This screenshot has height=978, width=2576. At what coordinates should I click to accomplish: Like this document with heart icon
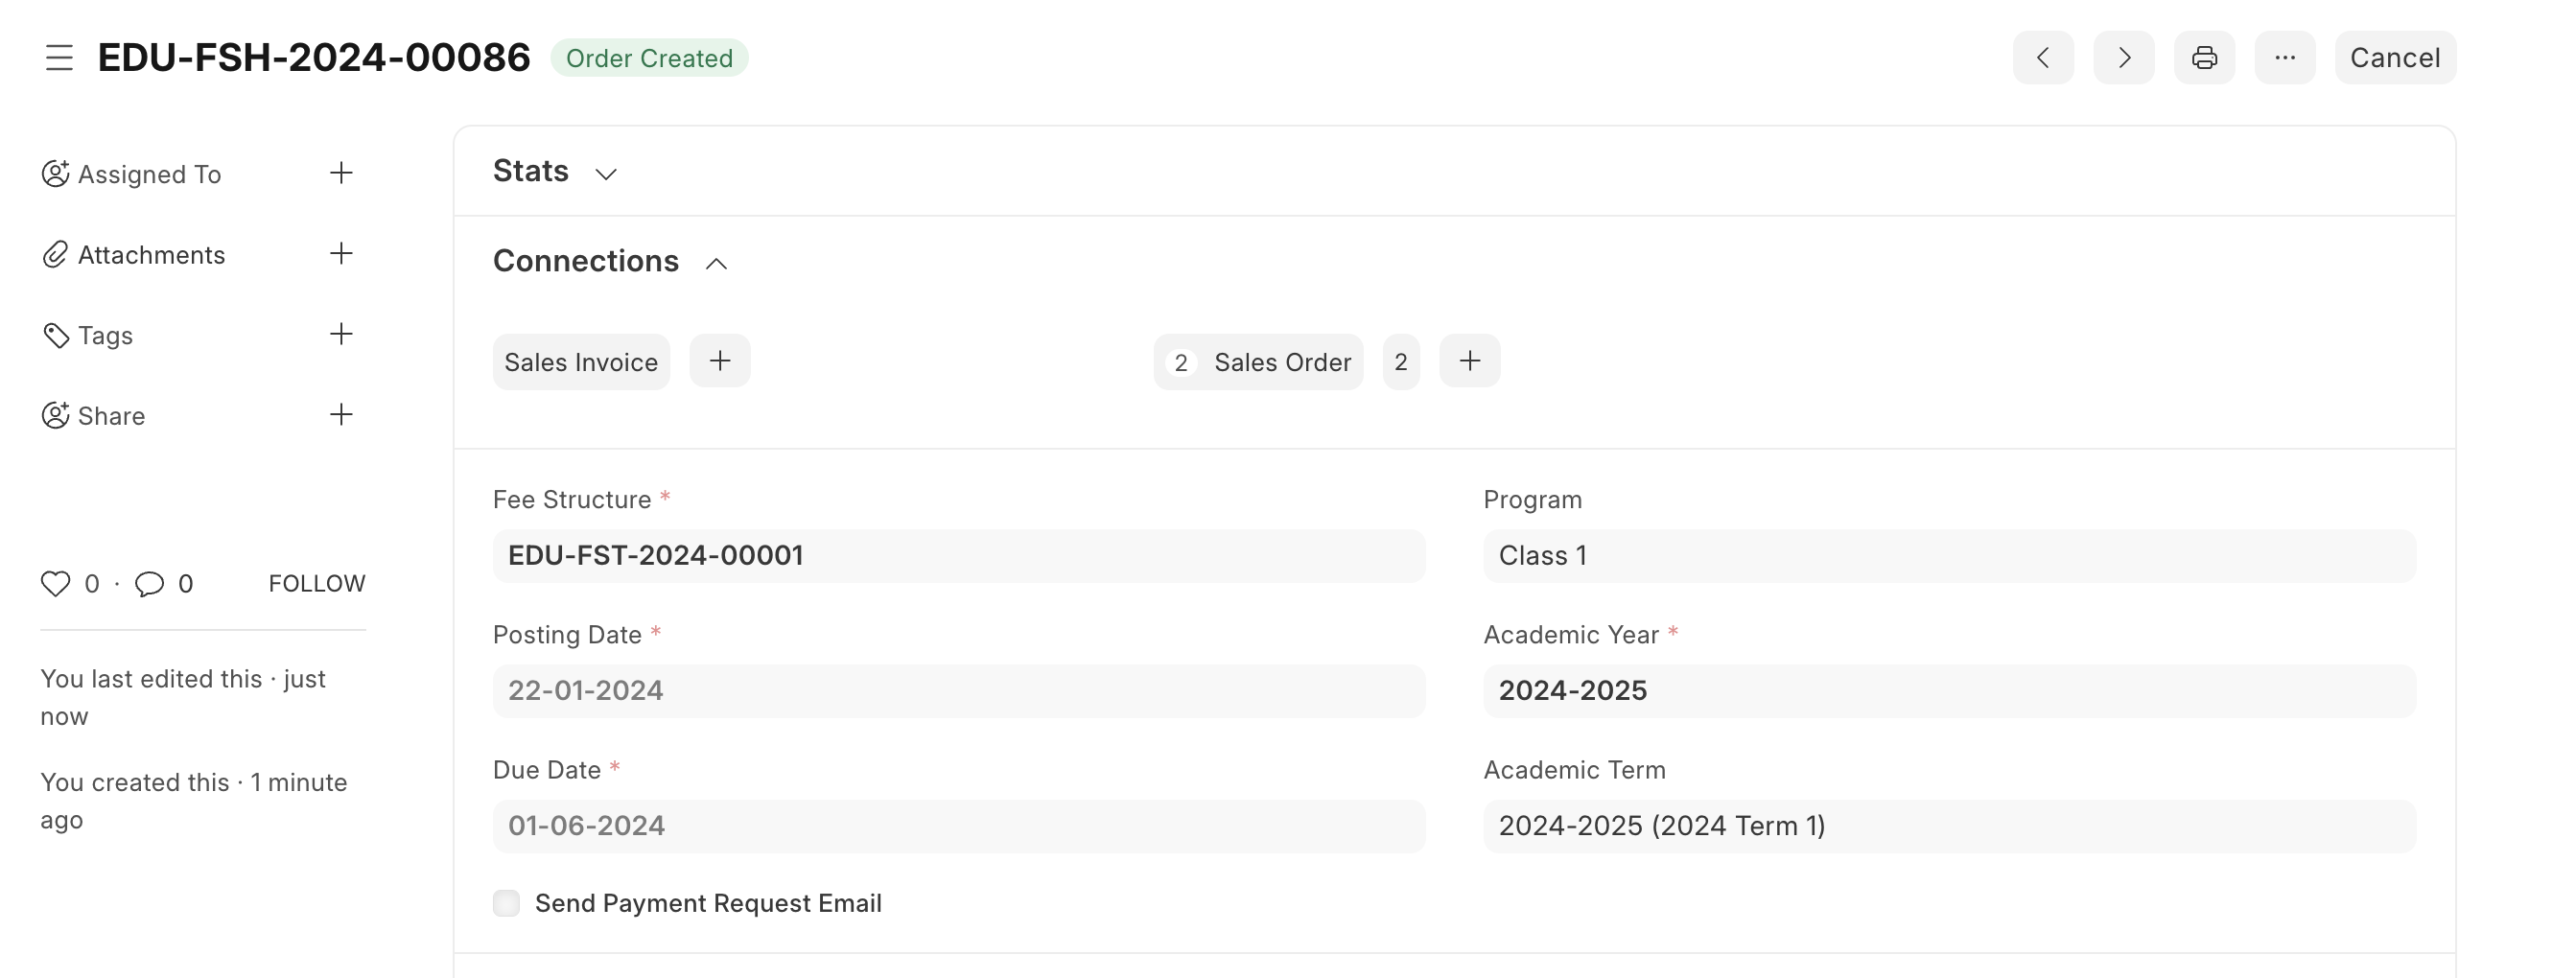coord(56,584)
